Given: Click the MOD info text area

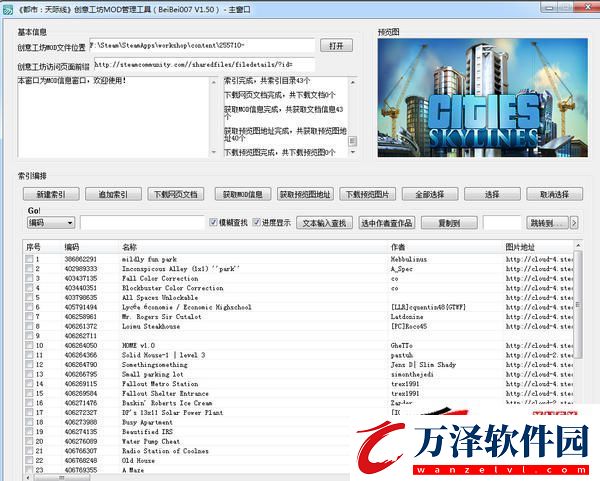Looking at the screenshot, I should coord(113,117).
